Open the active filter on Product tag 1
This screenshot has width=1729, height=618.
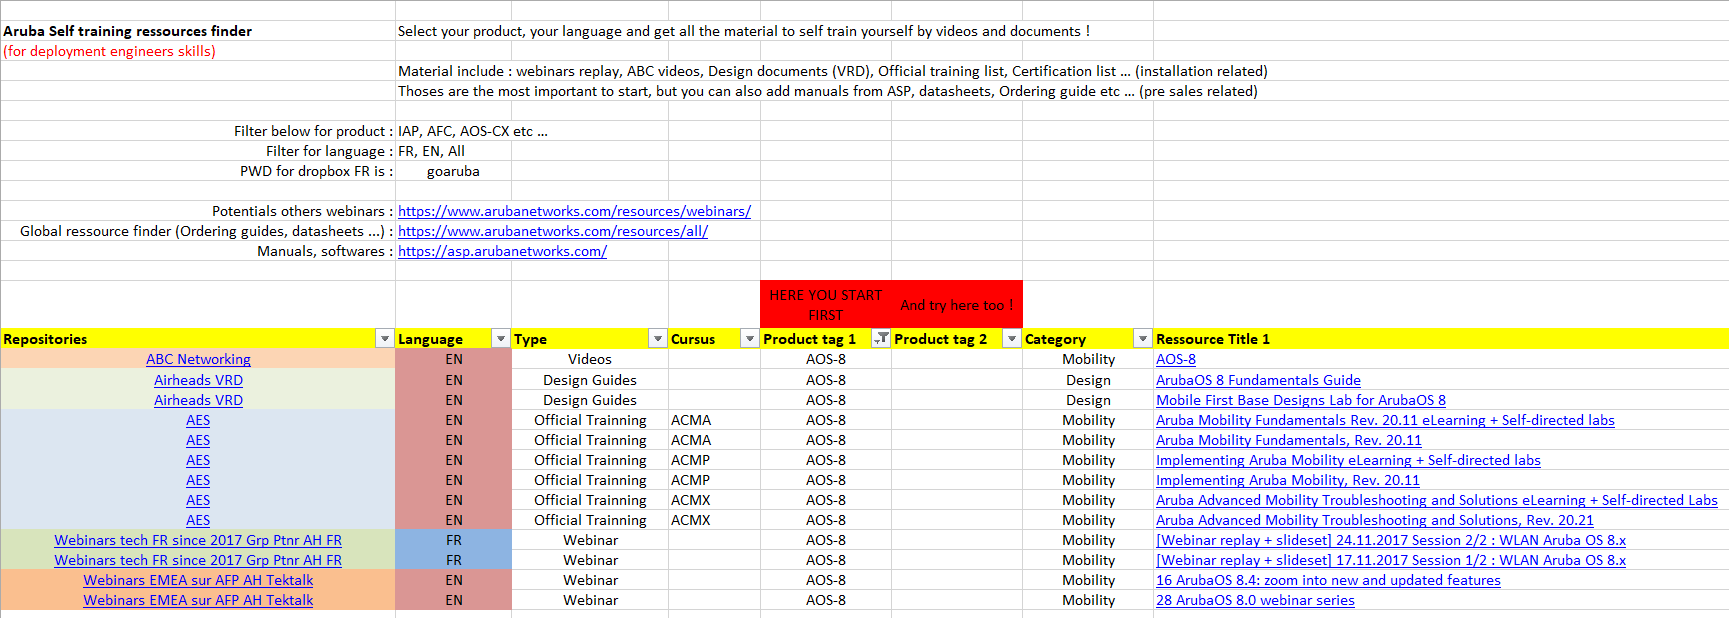point(881,339)
